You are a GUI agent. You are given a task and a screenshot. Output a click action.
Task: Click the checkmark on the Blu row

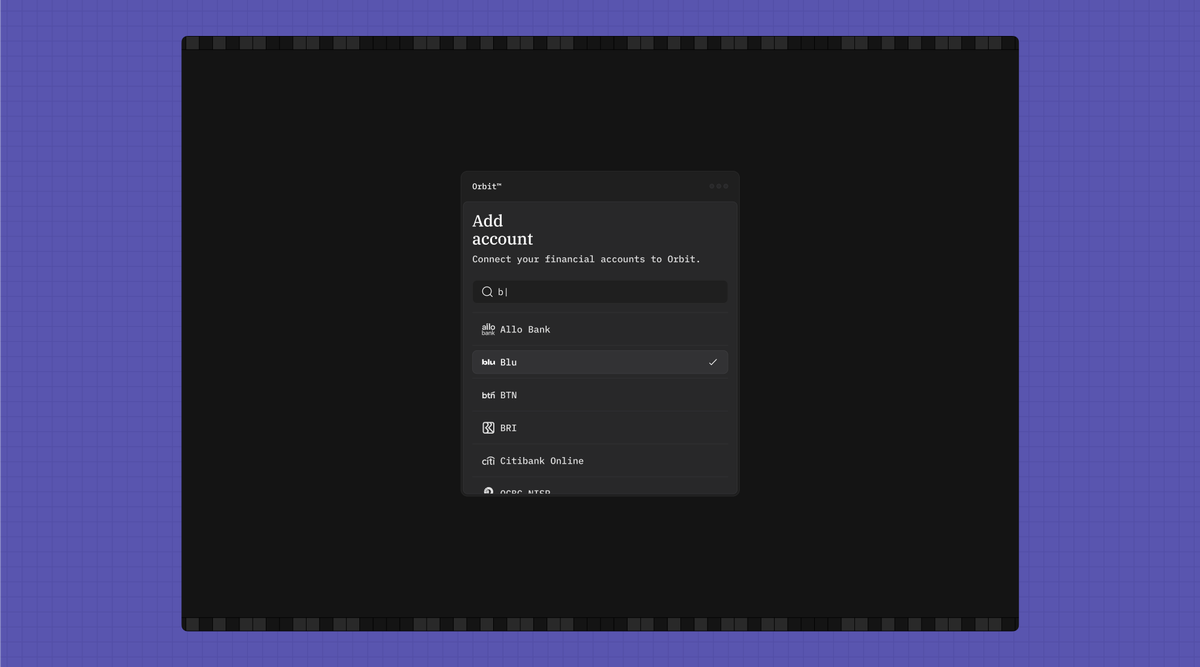713,362
